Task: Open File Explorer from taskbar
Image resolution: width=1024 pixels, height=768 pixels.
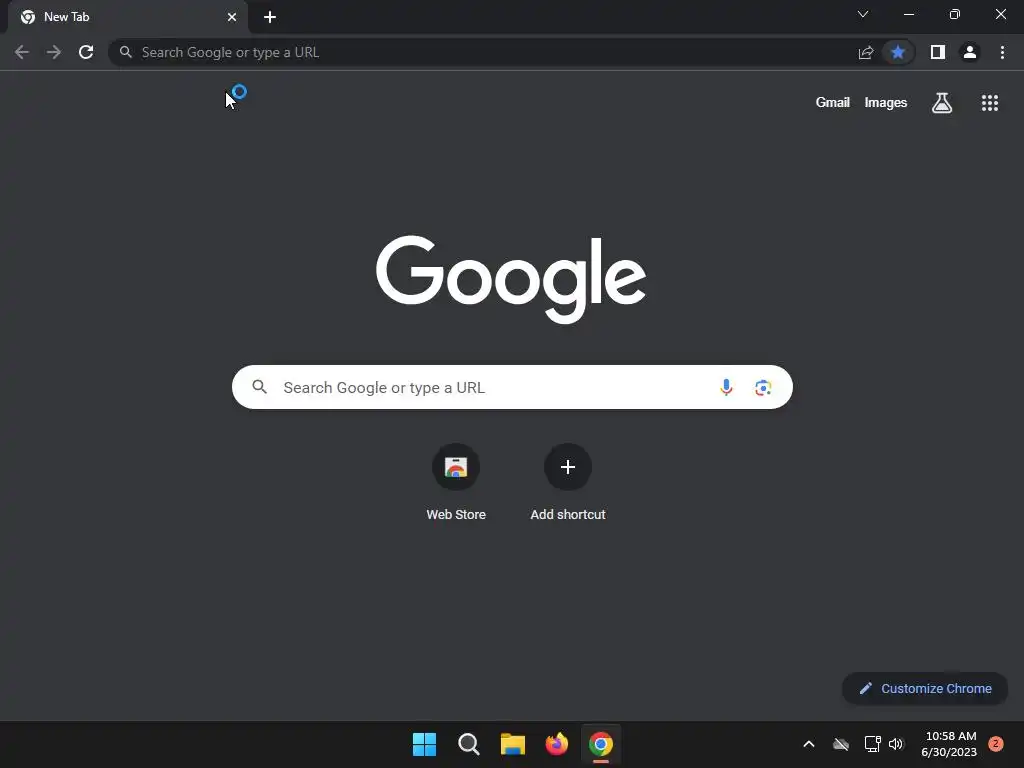Action: [513, 744]
